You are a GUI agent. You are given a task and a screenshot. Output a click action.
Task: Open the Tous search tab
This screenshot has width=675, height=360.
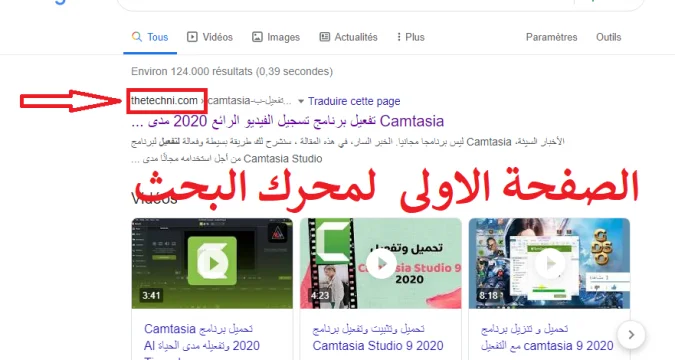150,37
